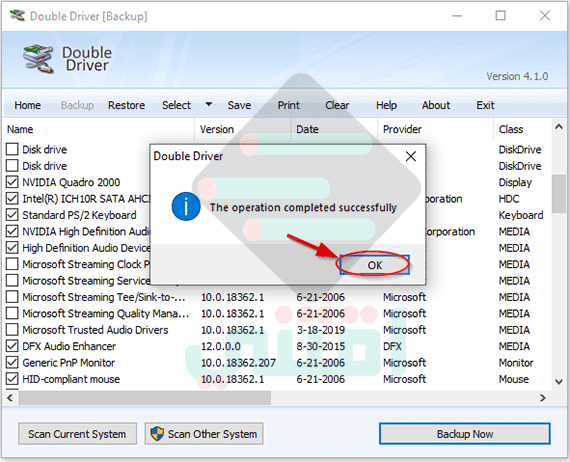The image size is (570, 462).
Task: Click the vertical scrollbar up arrow
Action: pyautogui.click(x=559, y=127)
